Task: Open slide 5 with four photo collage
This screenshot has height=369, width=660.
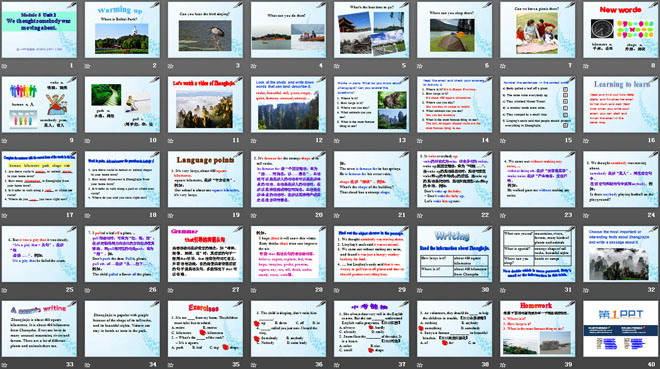Action: point(371,30)
